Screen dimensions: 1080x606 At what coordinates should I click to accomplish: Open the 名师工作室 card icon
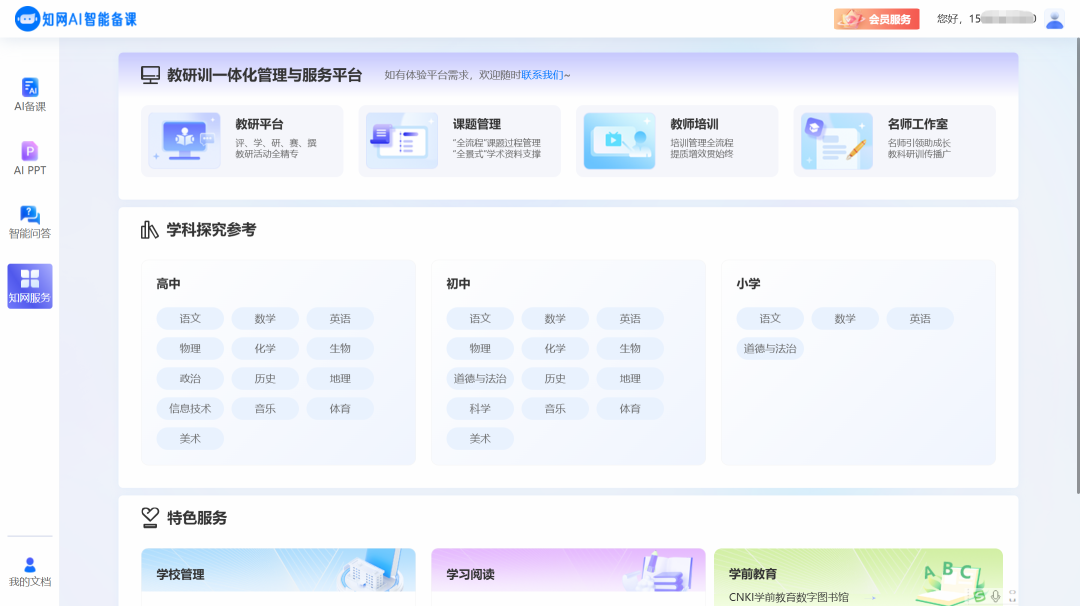(x=837, y=140)
